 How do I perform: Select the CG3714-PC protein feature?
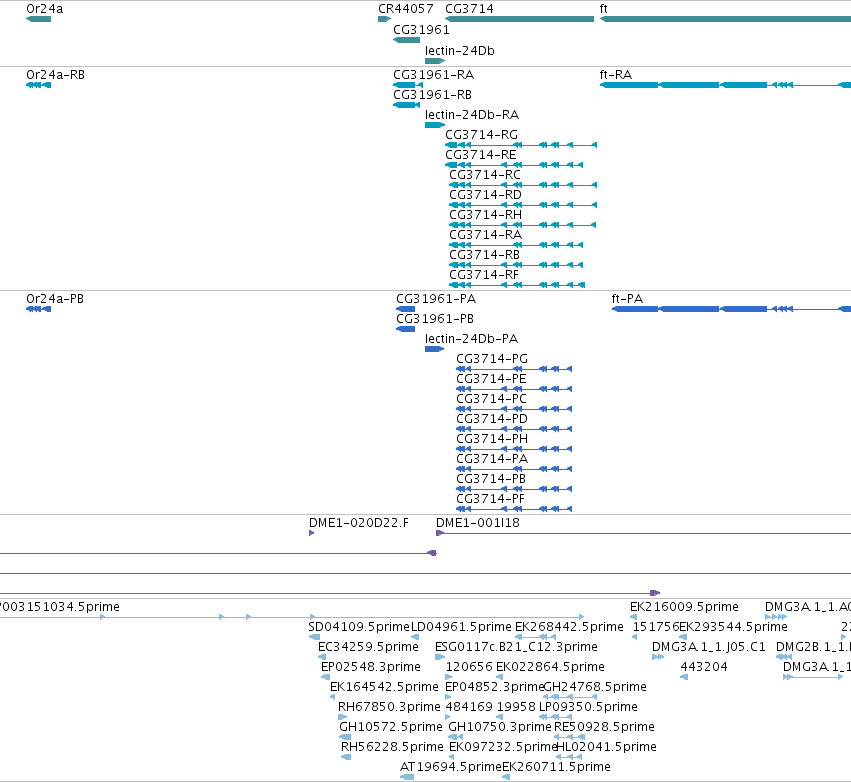click(514, 409)
